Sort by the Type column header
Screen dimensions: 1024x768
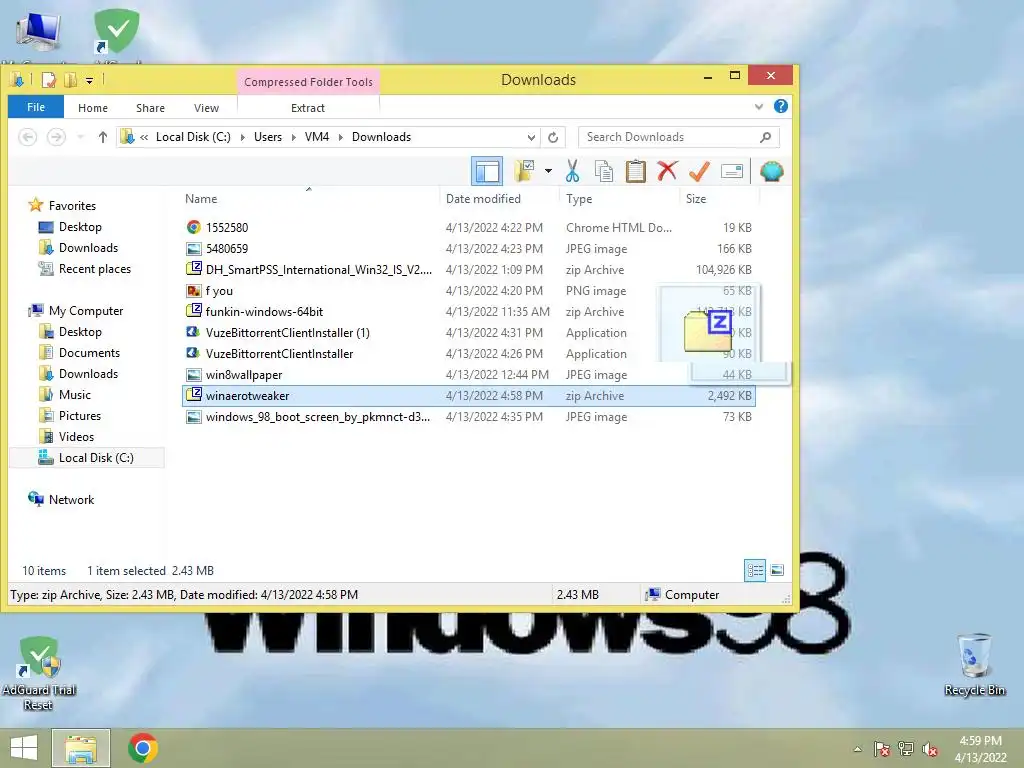(x=579, y=199)
